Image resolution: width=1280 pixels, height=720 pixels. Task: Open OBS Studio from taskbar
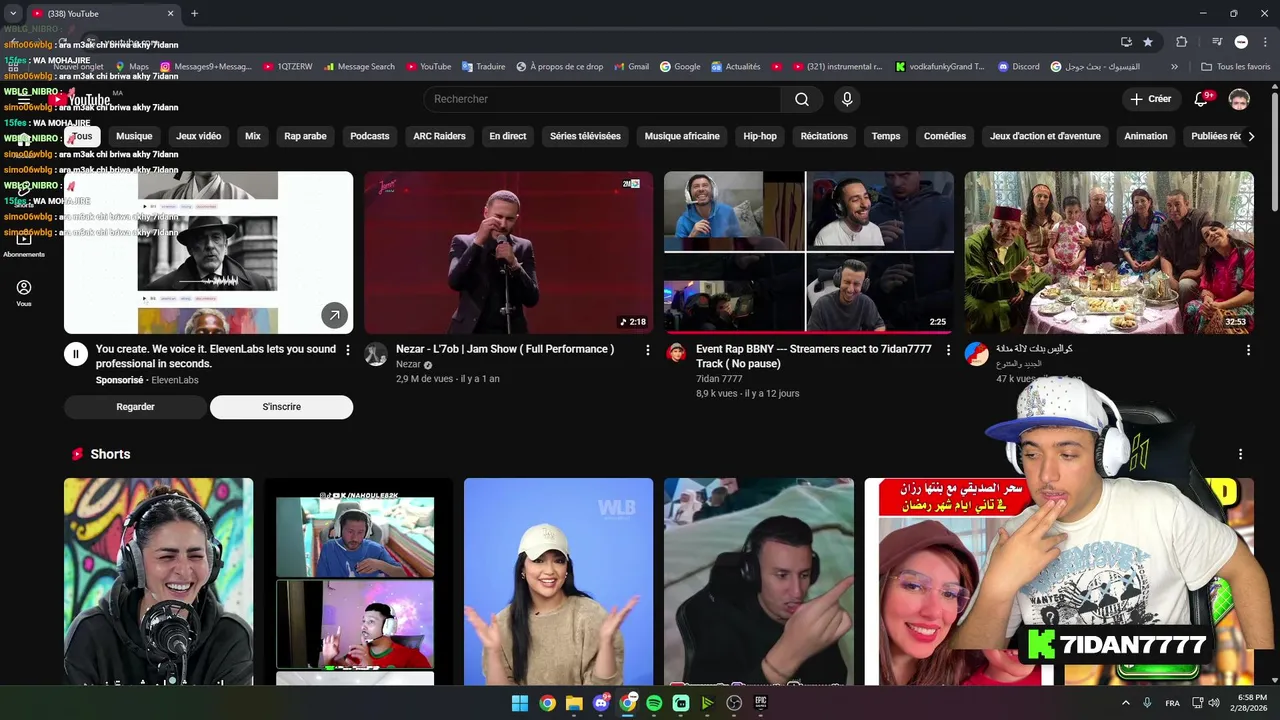point(734,703)
